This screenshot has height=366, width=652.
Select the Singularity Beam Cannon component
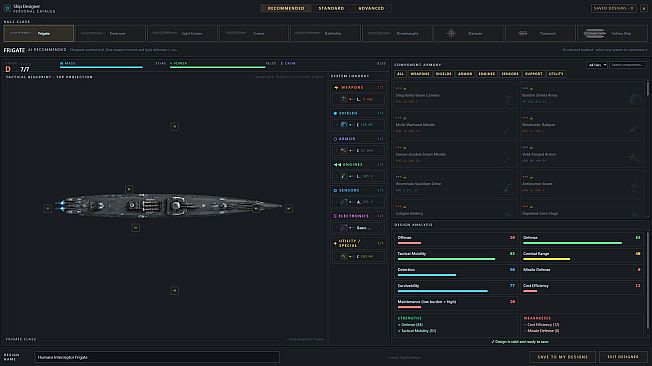pyautogui.click(x=456, y=96)
